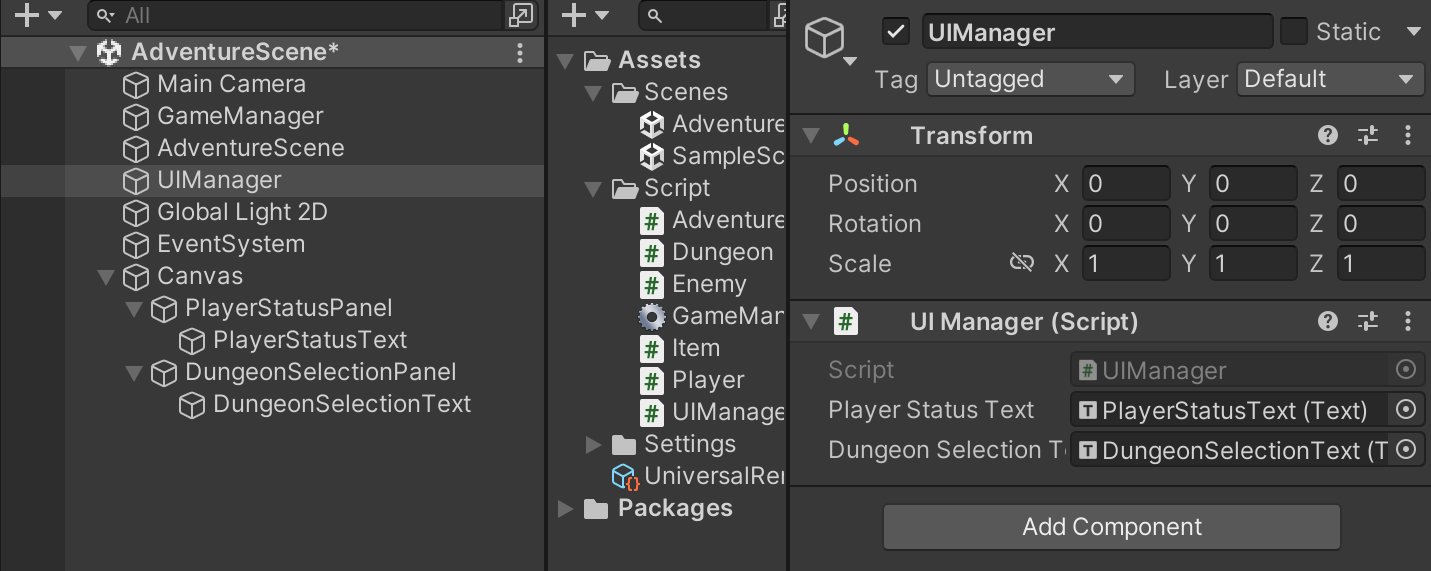Viewport: 1431px width, 571px height.
Task: Select the Canvas object text
Action: (x=200, y=276)
